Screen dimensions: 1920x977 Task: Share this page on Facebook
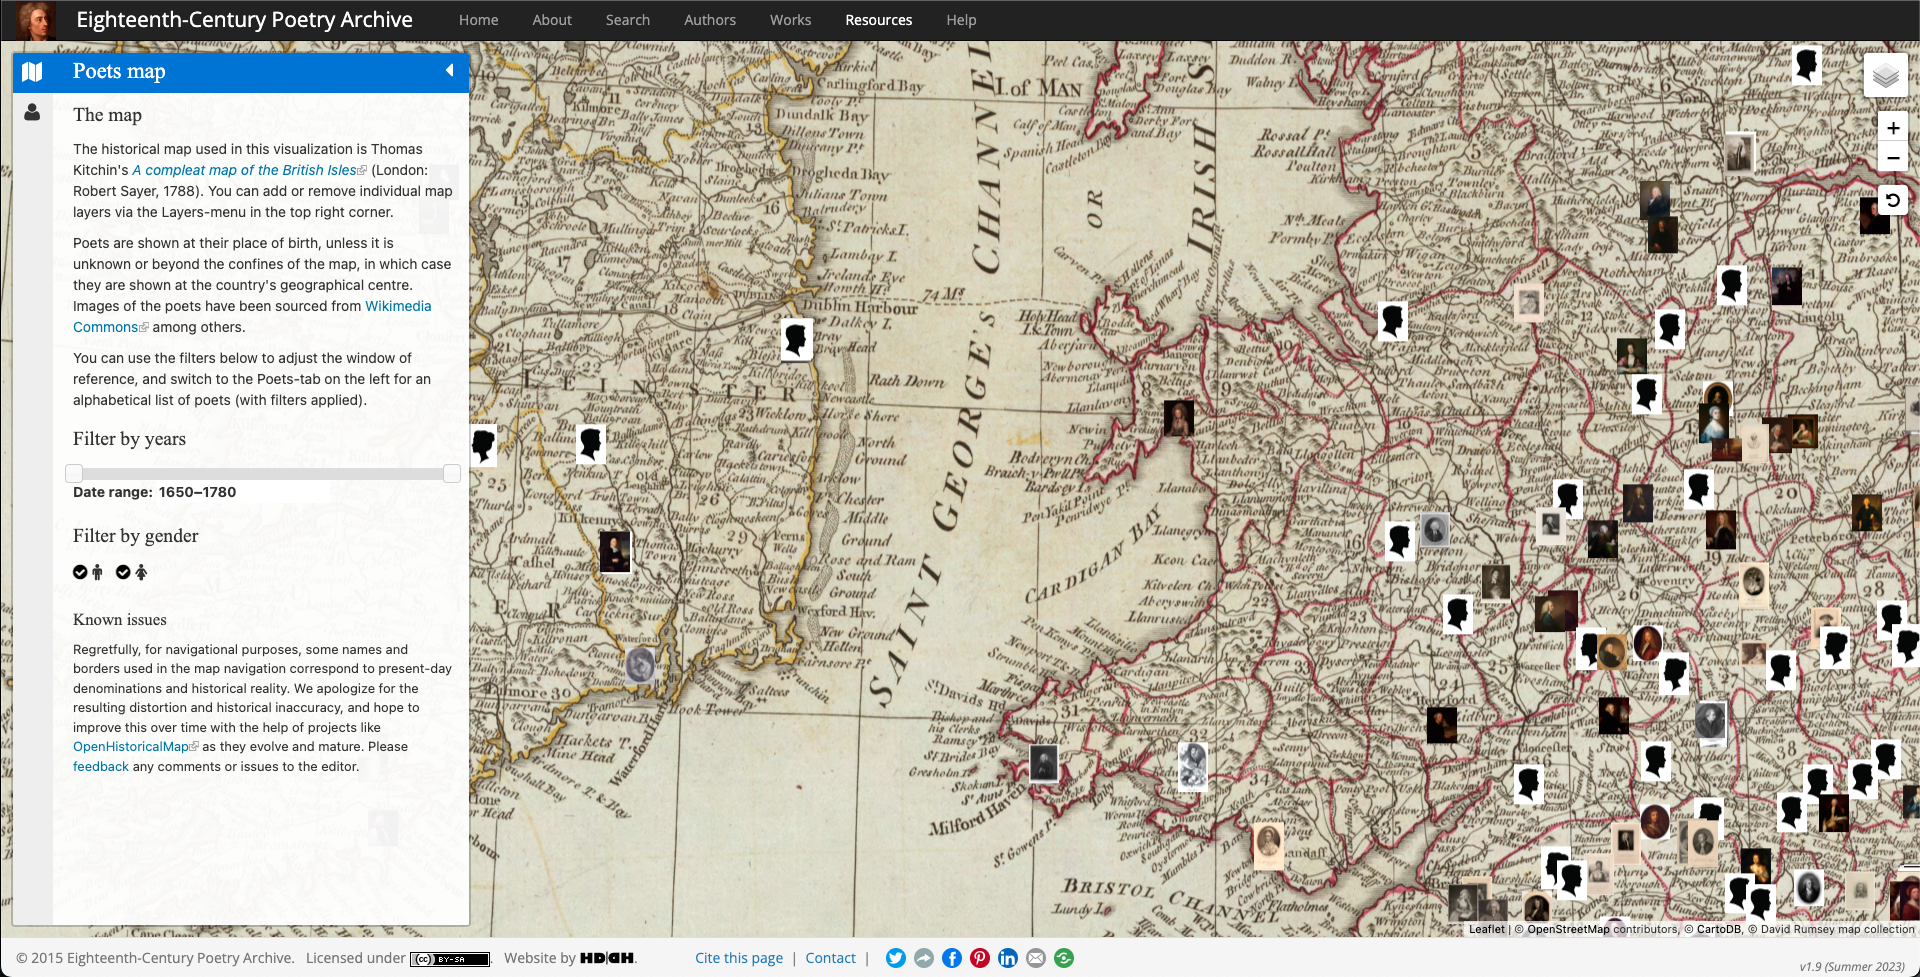pyautogui.click(x=952, y=958)
